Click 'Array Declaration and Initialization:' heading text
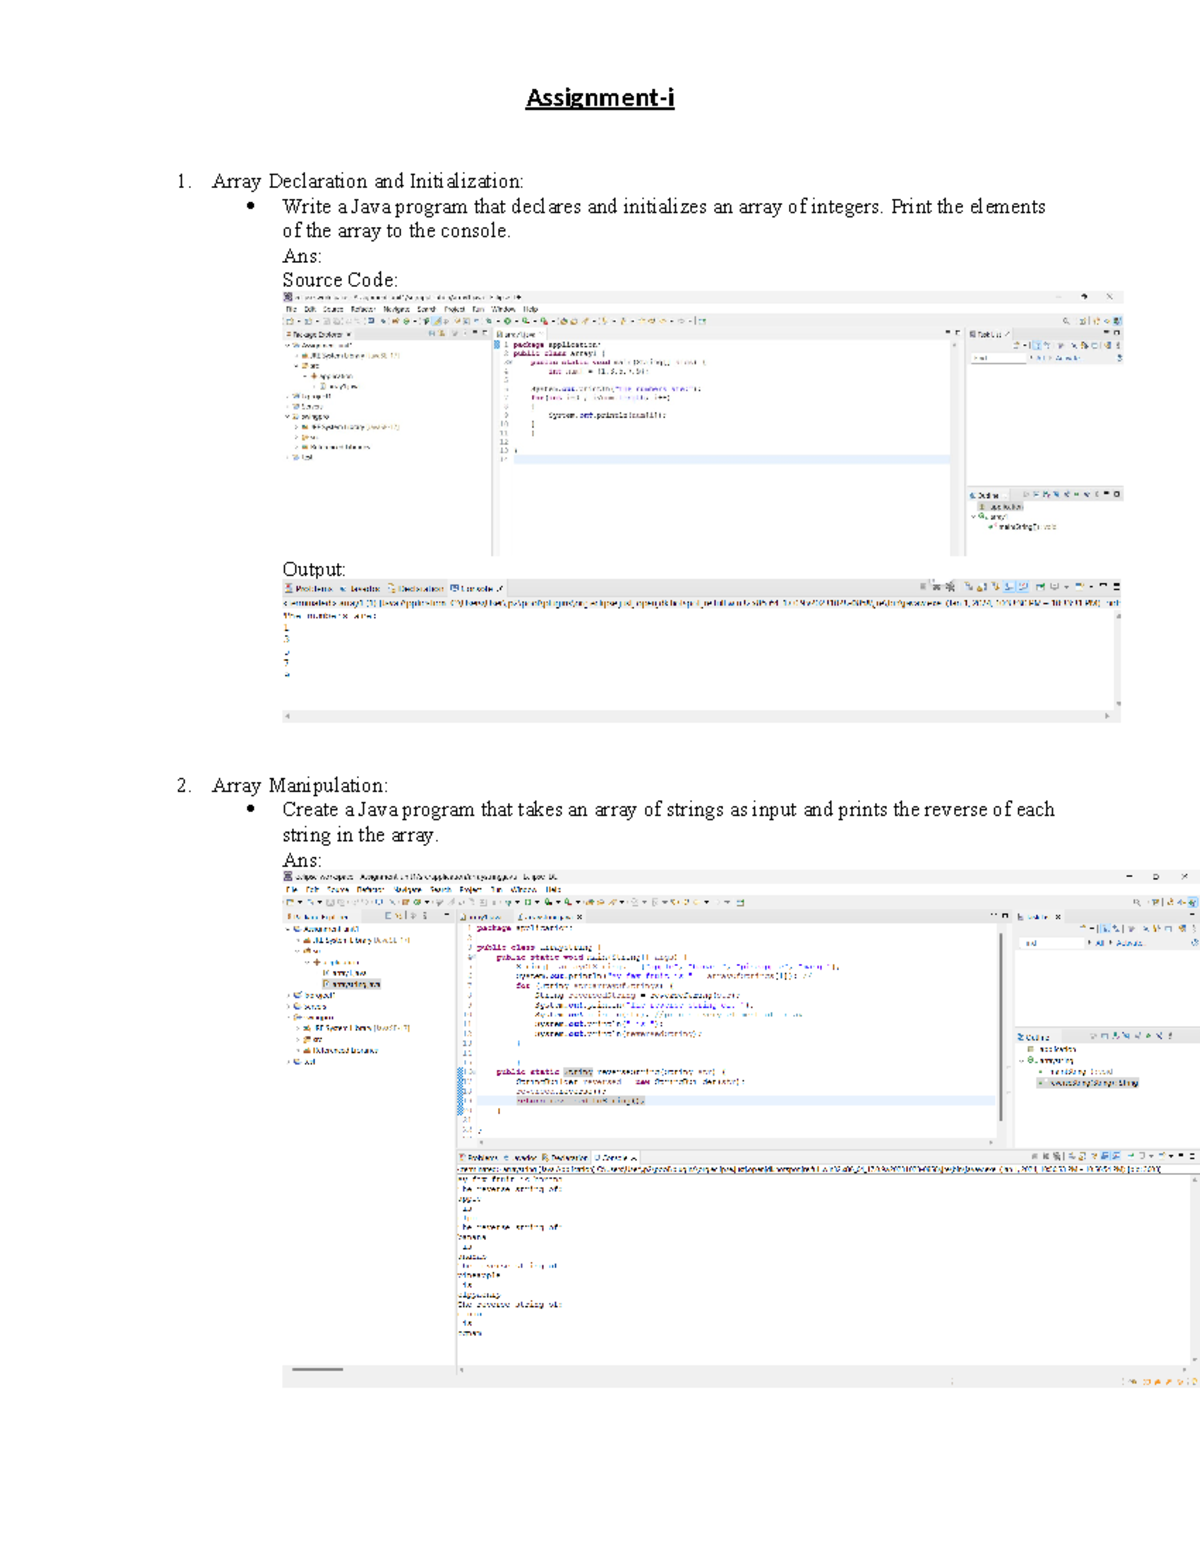The width and height of the screenshot is (1200, 1553). 367,181
